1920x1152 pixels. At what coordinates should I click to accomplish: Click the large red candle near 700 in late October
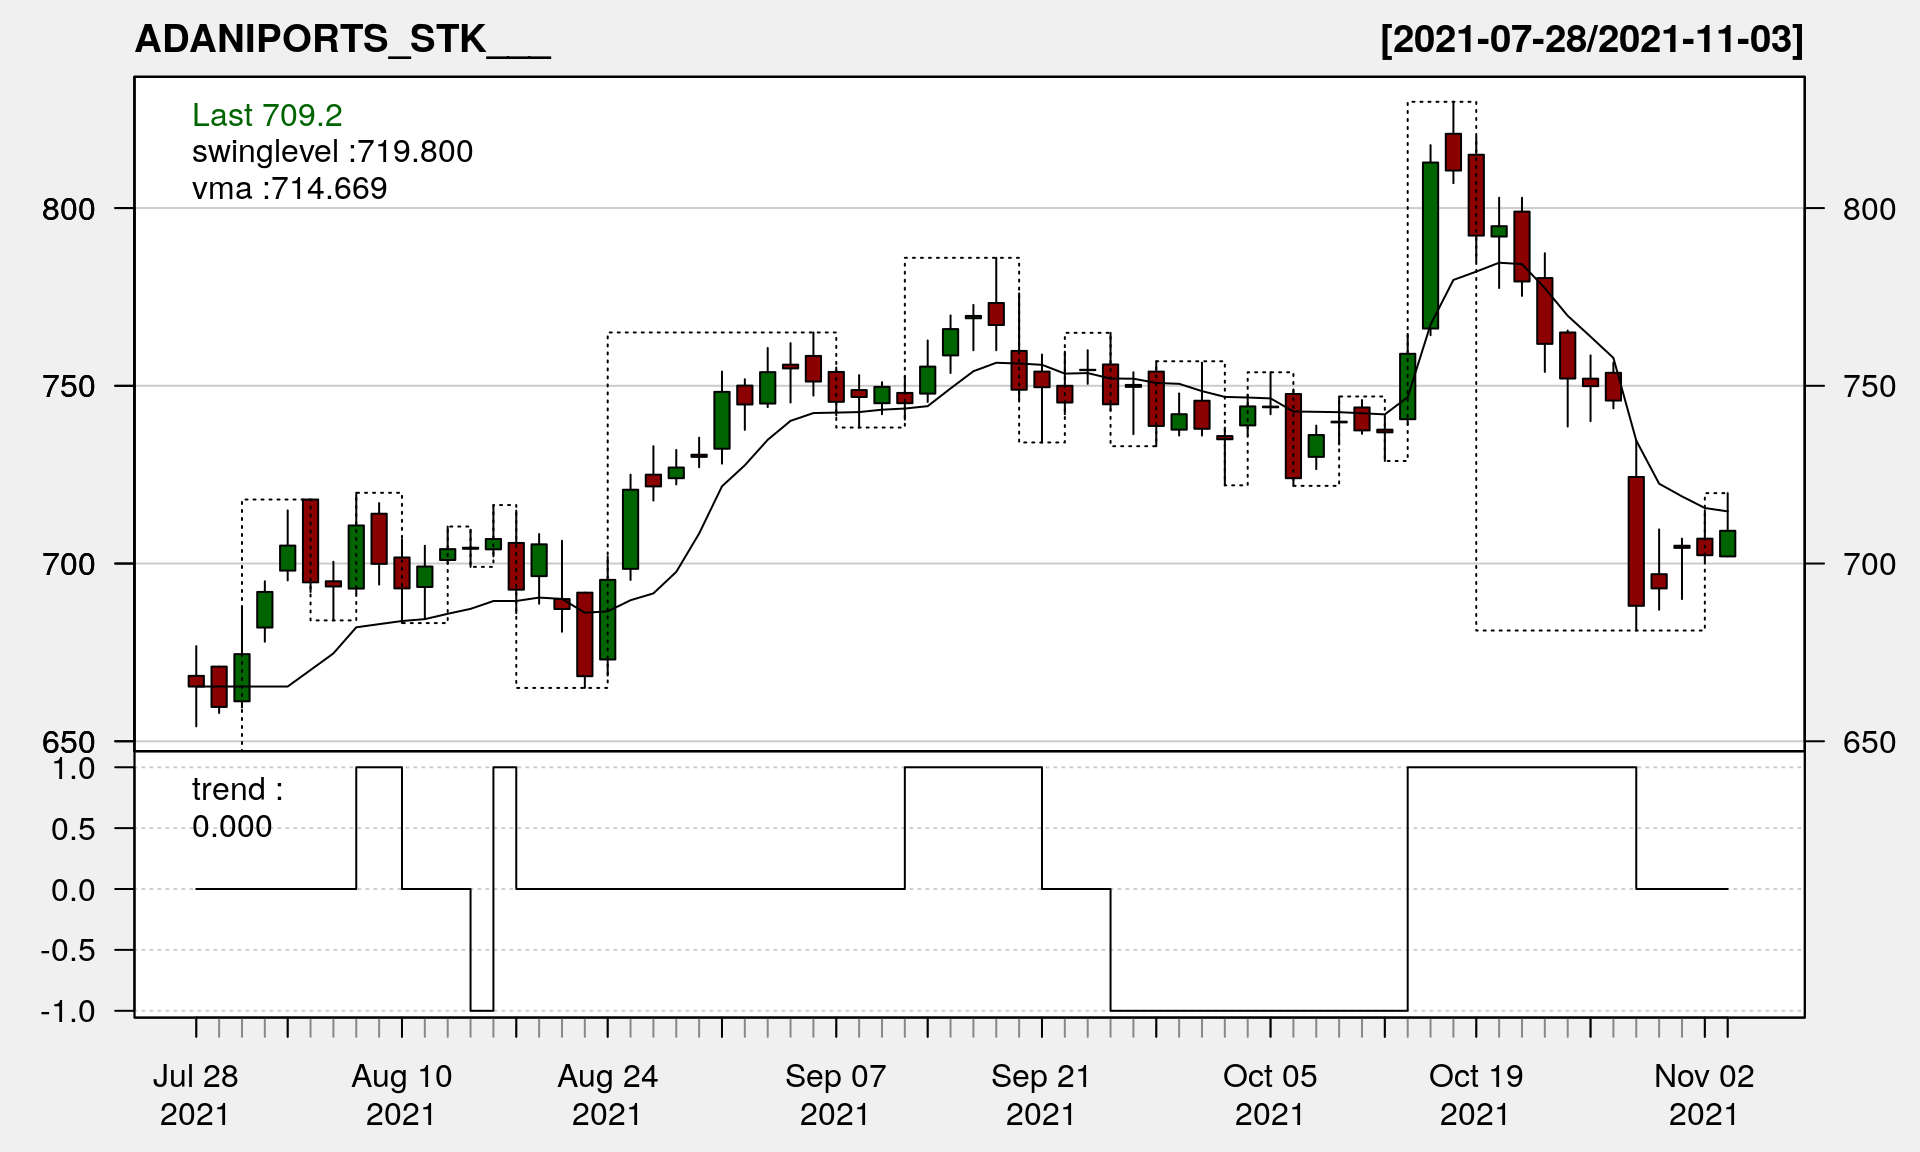pyautogui.click(x=1636, y=541)
